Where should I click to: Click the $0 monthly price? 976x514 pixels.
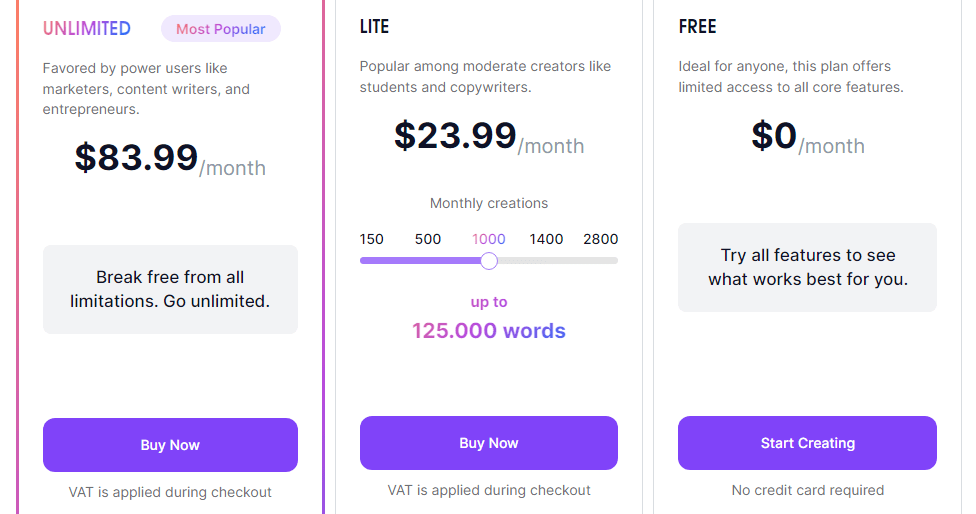pos(775,136)
